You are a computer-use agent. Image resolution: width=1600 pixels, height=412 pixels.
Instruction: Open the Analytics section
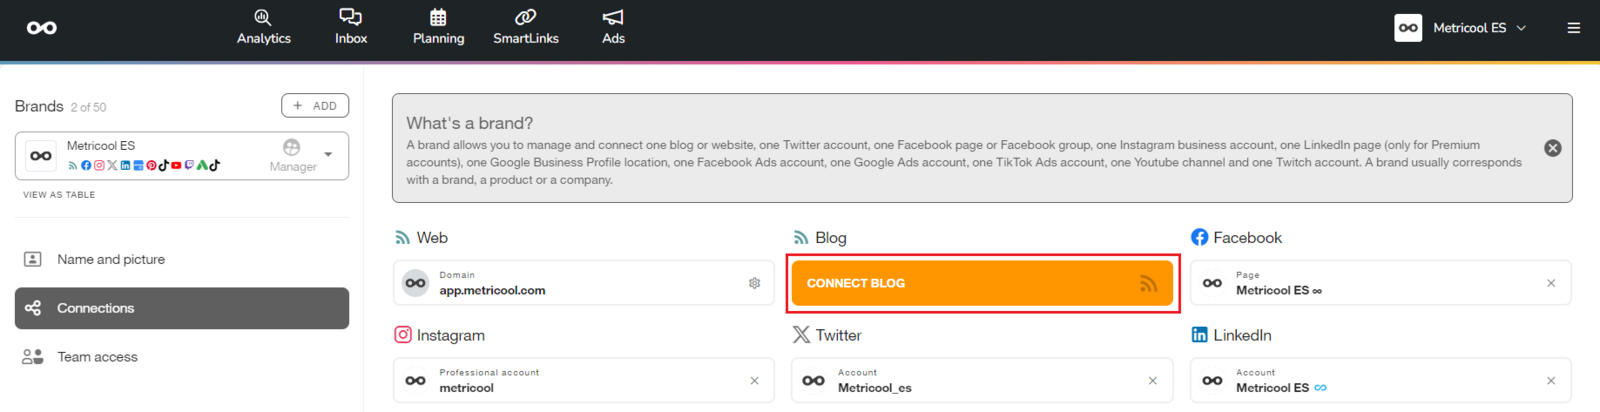(263, 27)
